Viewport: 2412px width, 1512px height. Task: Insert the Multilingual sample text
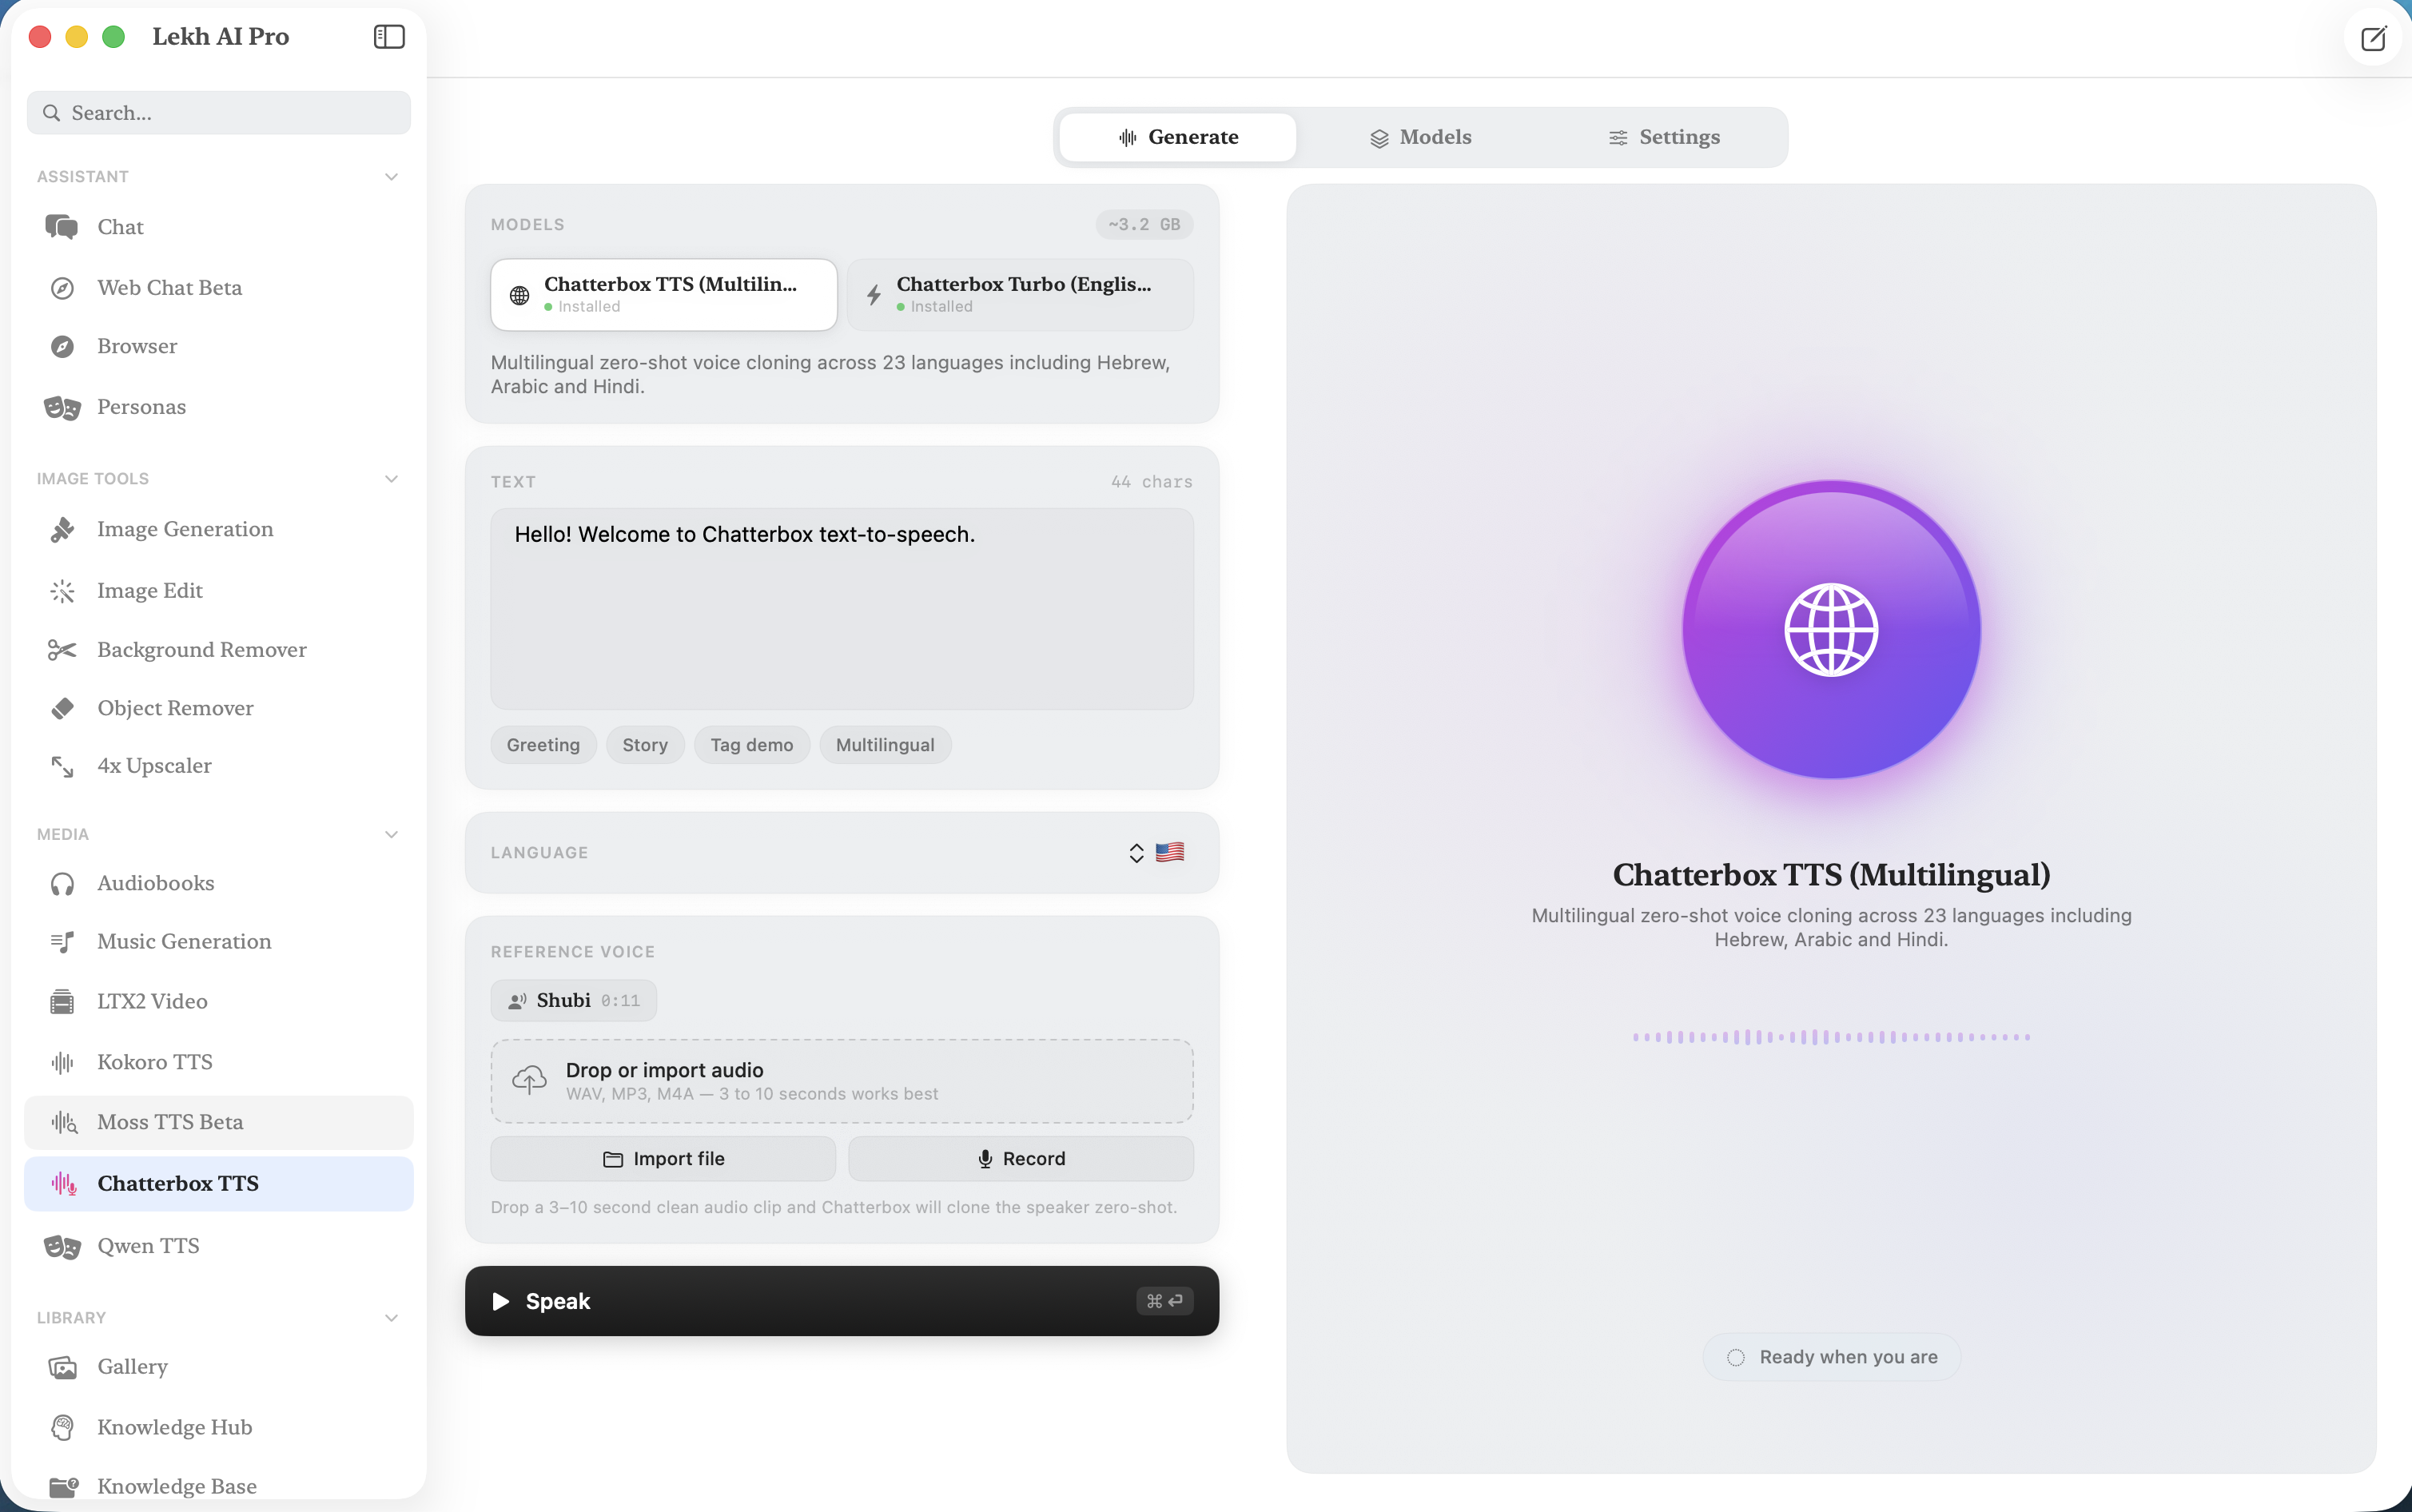click(x=885, y=745)
